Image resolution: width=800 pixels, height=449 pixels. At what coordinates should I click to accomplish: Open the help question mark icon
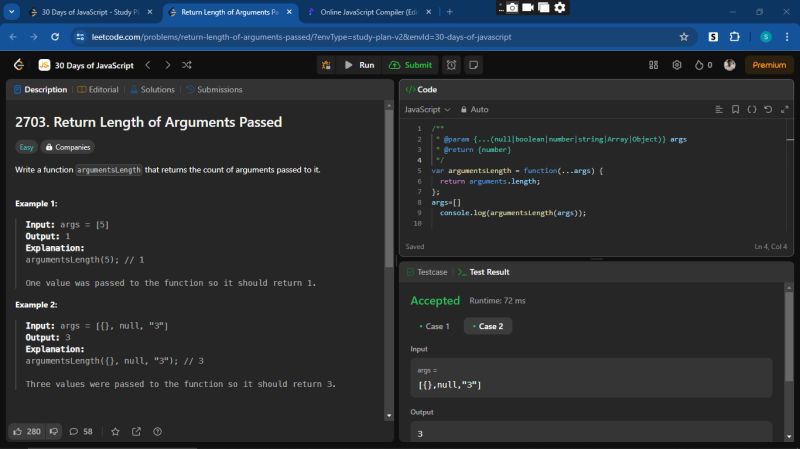(158, 432)
